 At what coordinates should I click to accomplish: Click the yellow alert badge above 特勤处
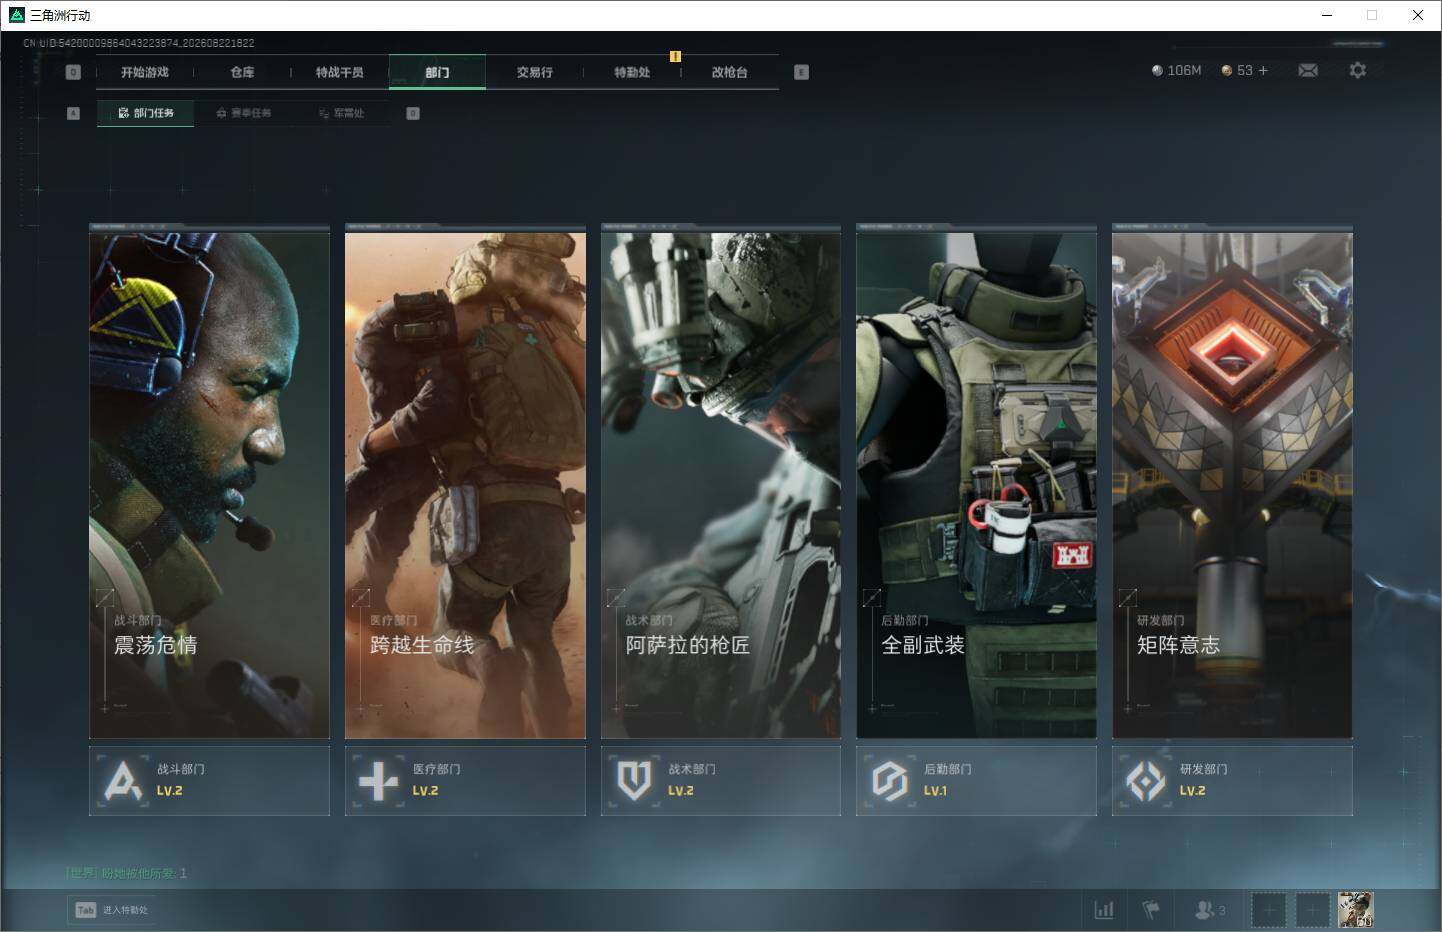675,56
